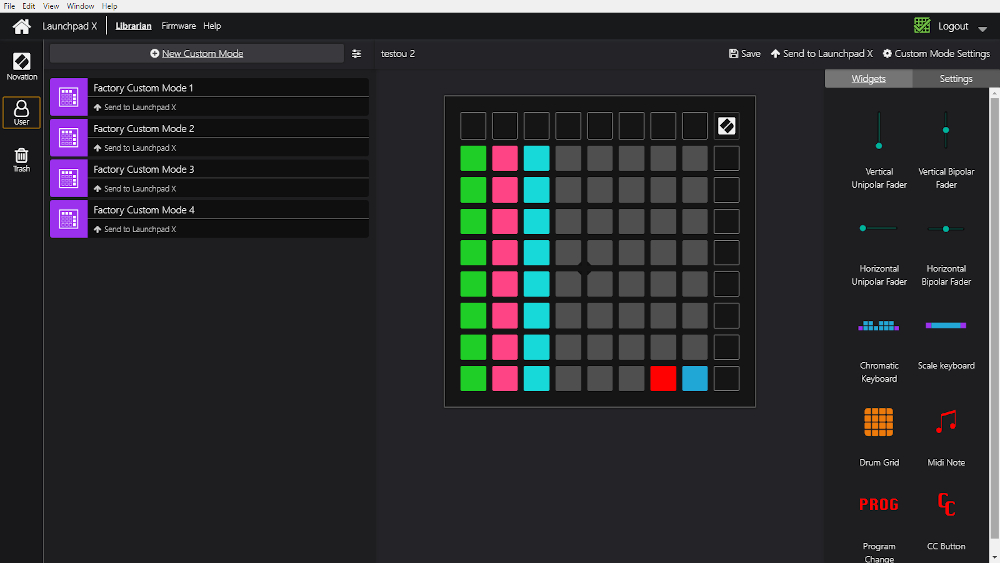Select Factory Custom Mode 1 title

coord(143,88)
